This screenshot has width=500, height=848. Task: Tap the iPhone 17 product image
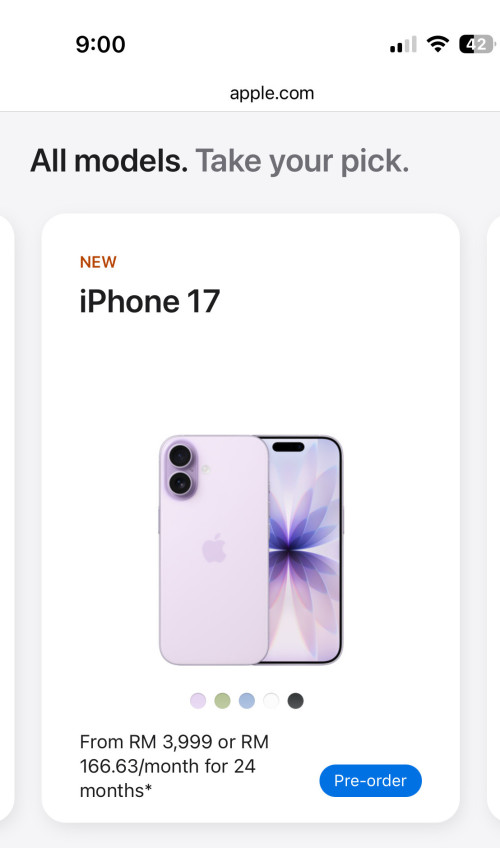[251, 550]
